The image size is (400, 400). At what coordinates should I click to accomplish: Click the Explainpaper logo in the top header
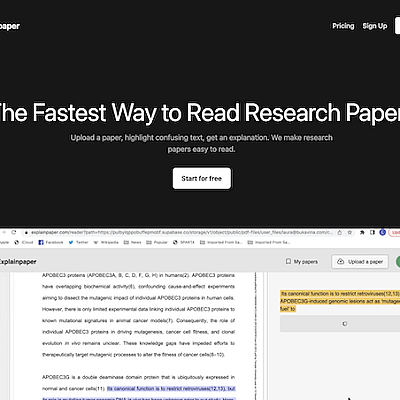[10, 26]
